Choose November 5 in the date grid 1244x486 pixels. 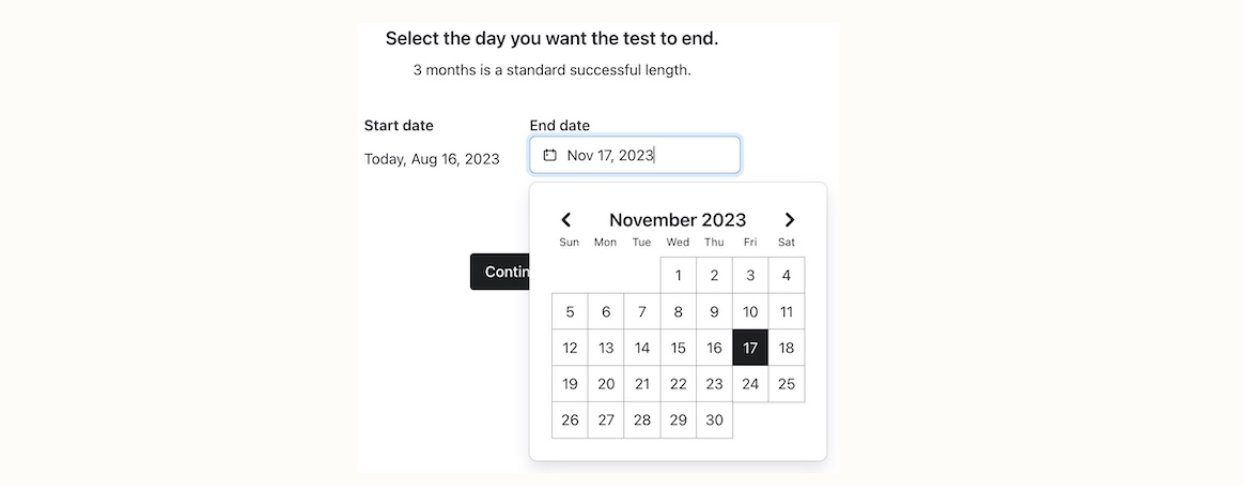pos(570,312)
